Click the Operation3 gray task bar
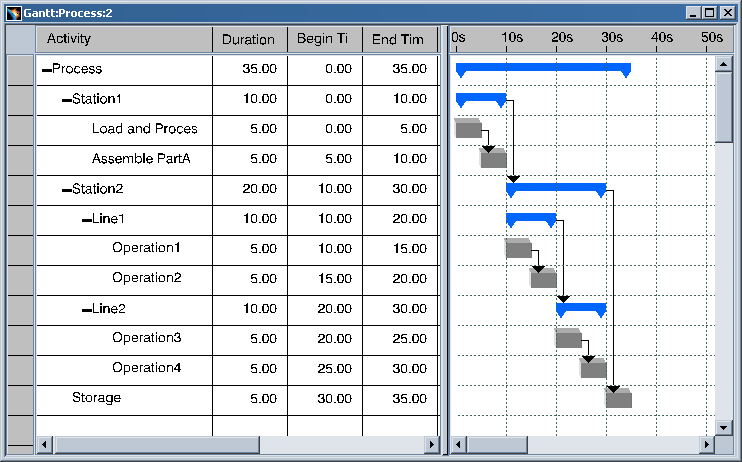Image resolution: width=742 pixels, height=462 pixels. pos(568,339)
